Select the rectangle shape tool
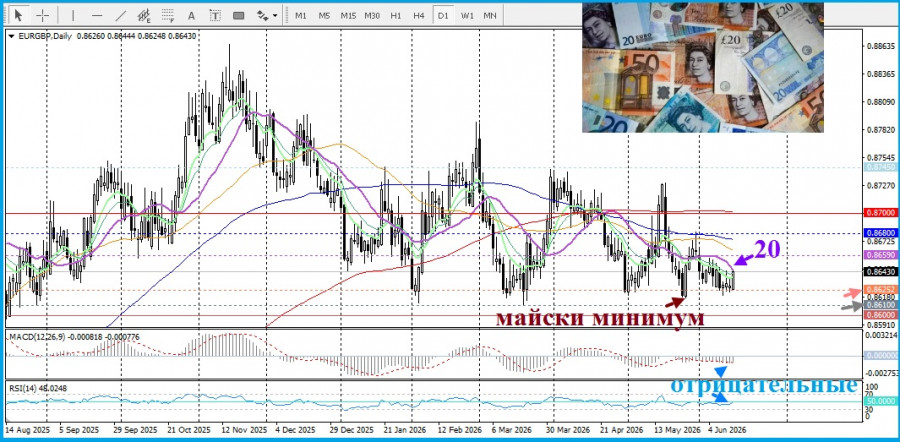The image size is (900, 442). [238, 15]
